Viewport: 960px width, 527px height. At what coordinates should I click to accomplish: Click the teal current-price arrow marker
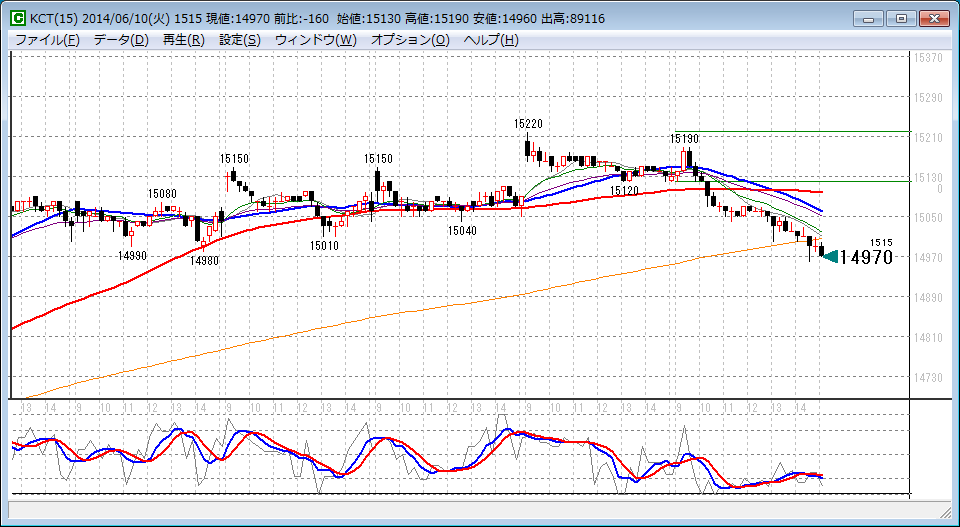click(829, 258)
